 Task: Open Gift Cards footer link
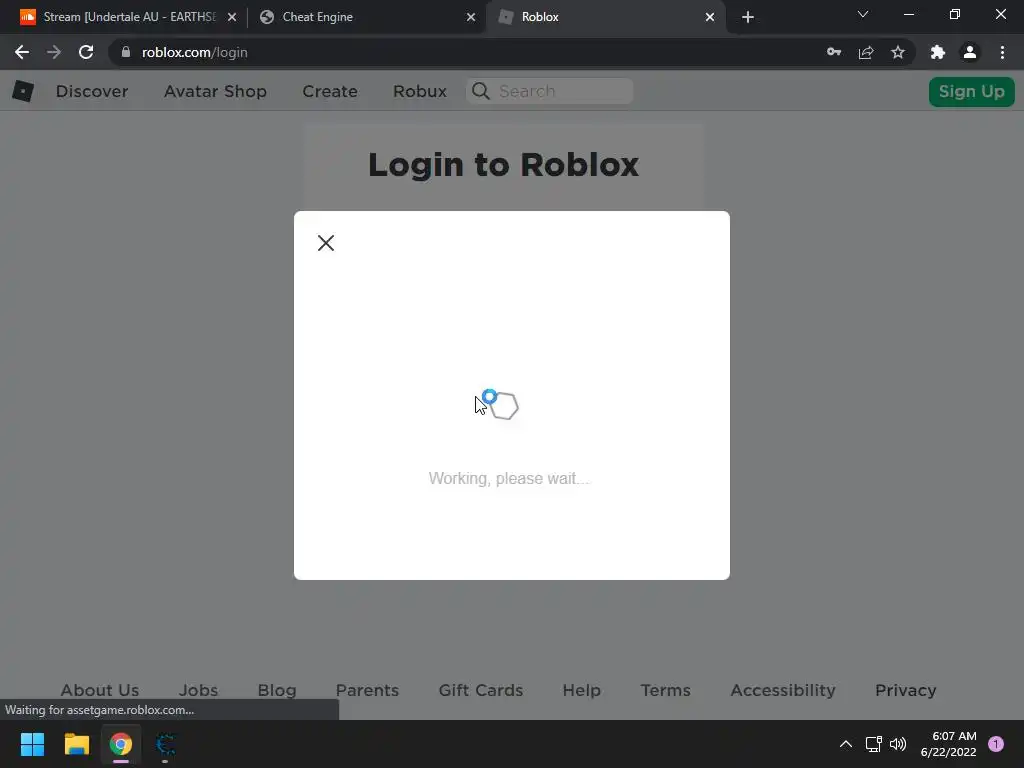(x=481, y=690)
